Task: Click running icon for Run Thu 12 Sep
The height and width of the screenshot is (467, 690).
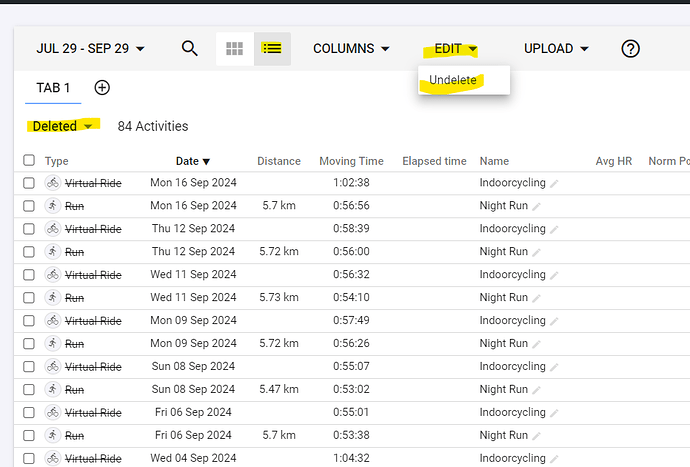Action: tap(53, 251)
